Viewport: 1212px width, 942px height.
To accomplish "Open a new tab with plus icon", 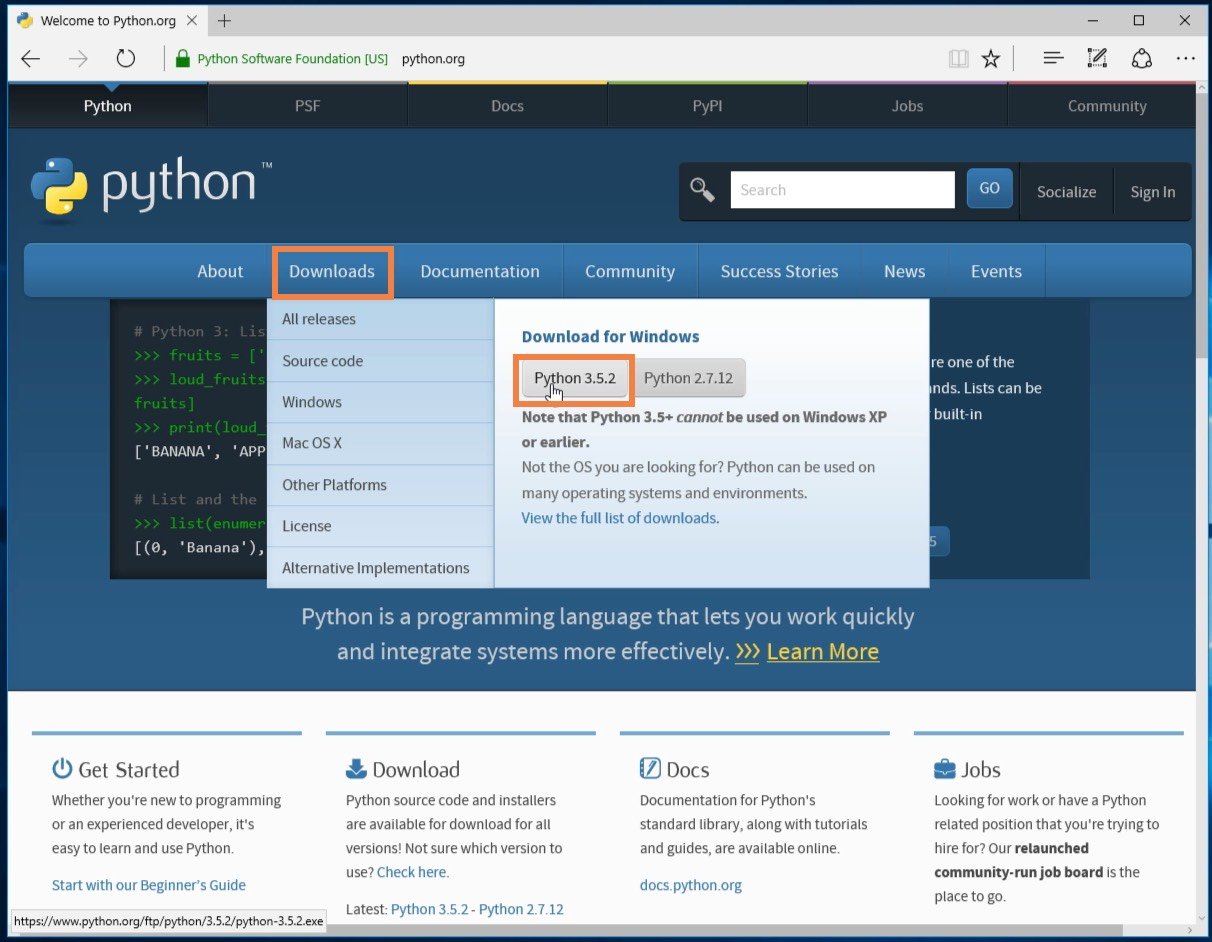I will (x=224, y=20).
